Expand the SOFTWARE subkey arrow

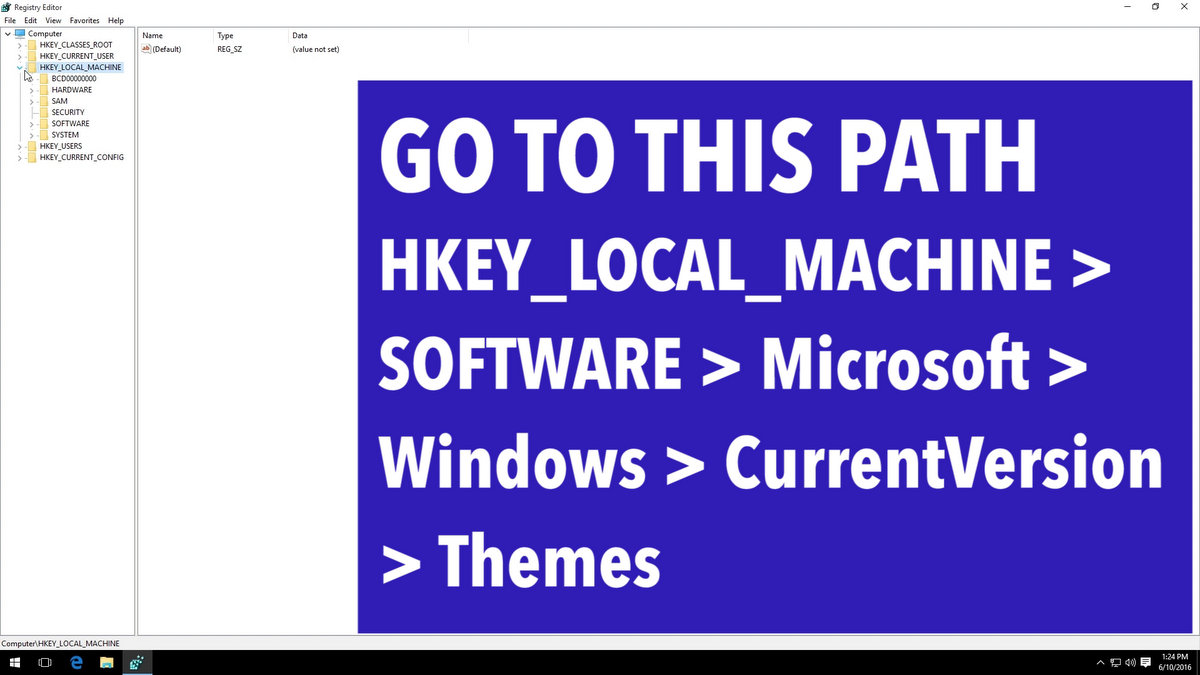click(x=32, y=124)
